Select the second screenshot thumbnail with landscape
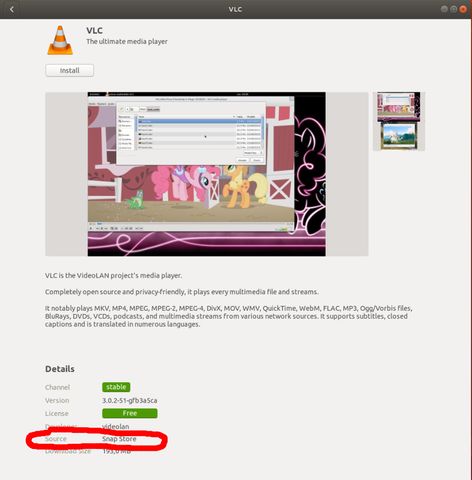This screenshot has height=480, width=472. point(399,136)
